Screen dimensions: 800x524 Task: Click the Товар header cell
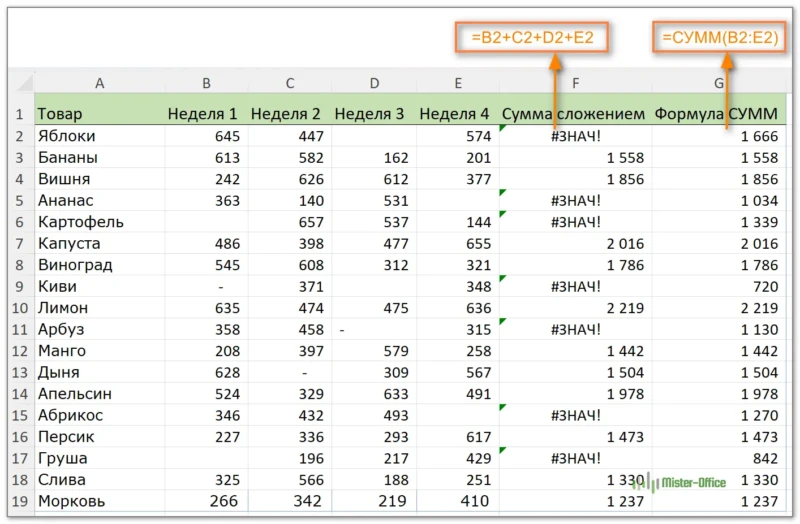[100, 114]
